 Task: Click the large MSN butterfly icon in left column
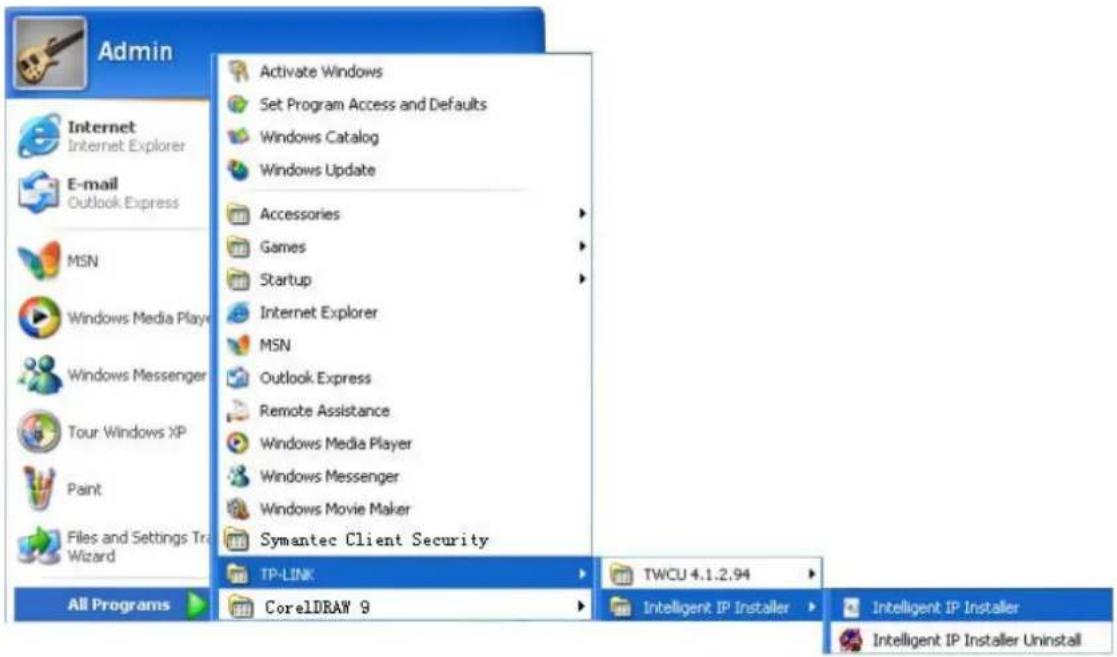click(39, 261)
